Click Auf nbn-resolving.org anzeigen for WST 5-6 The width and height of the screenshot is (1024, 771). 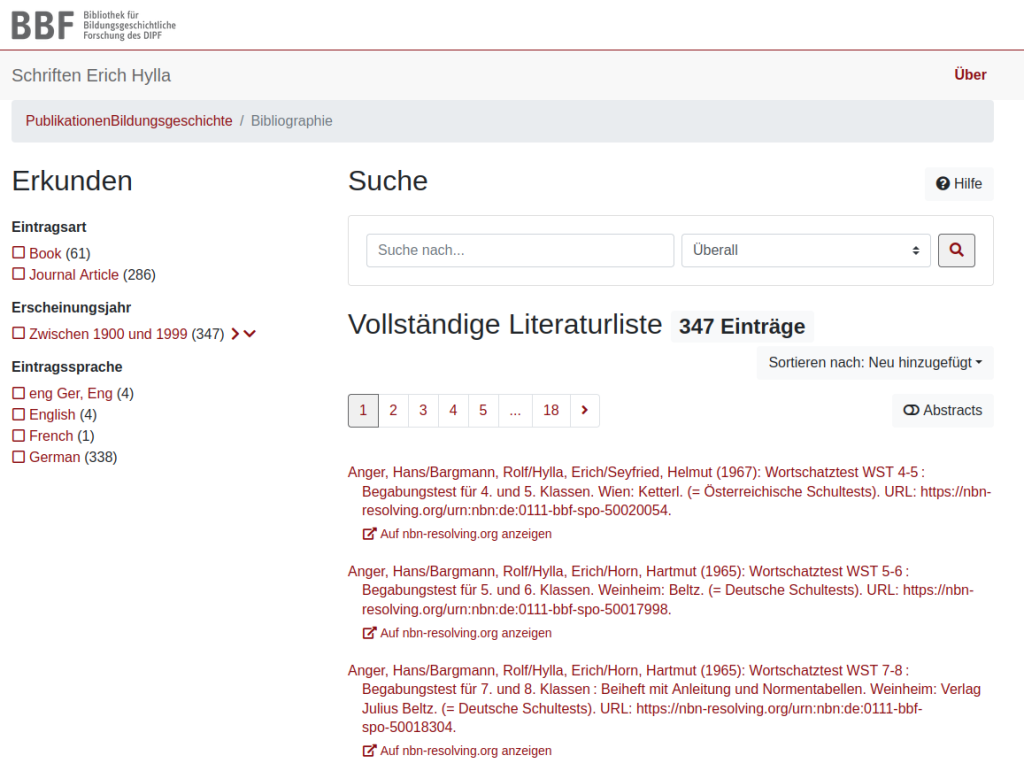point(466,633)
